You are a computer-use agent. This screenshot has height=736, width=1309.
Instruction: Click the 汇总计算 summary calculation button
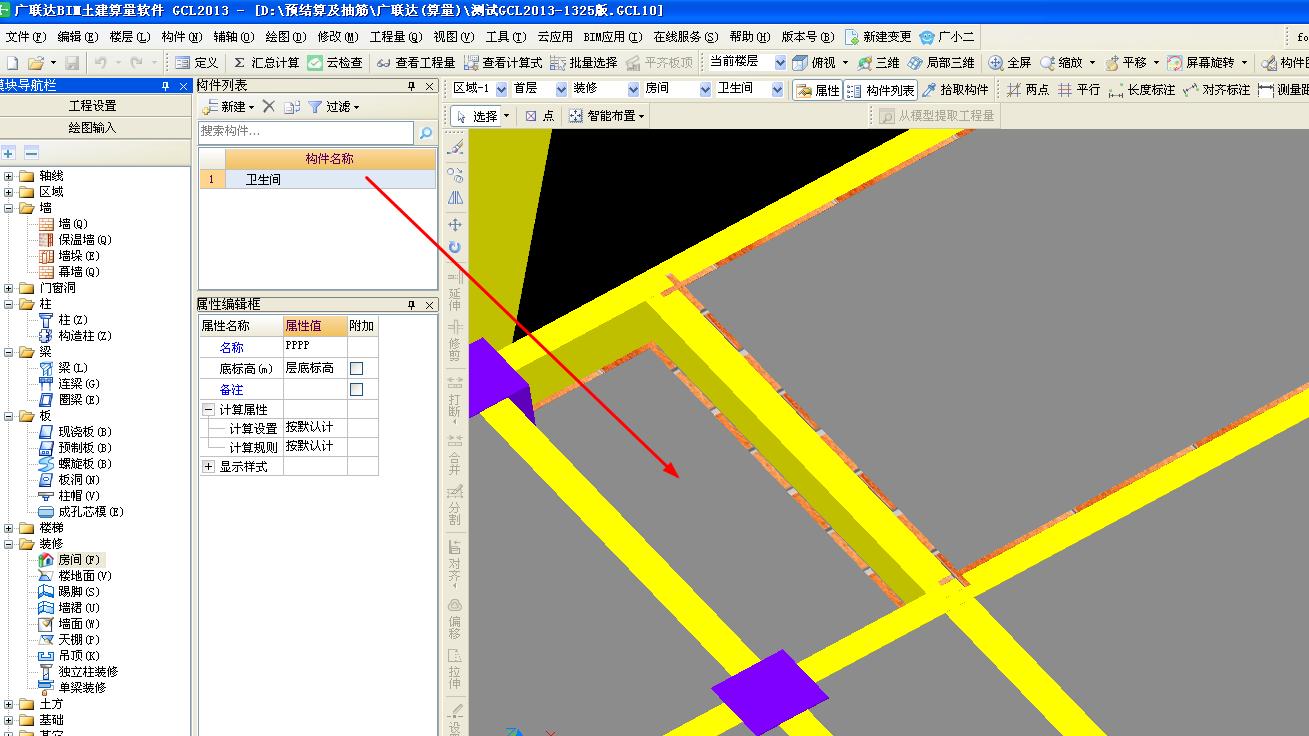click(266, 63)
